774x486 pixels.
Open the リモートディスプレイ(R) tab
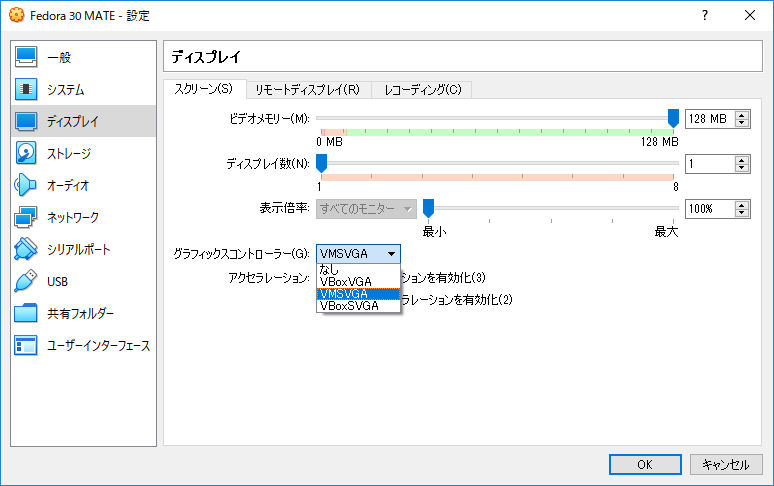click(x=308, y=90)
